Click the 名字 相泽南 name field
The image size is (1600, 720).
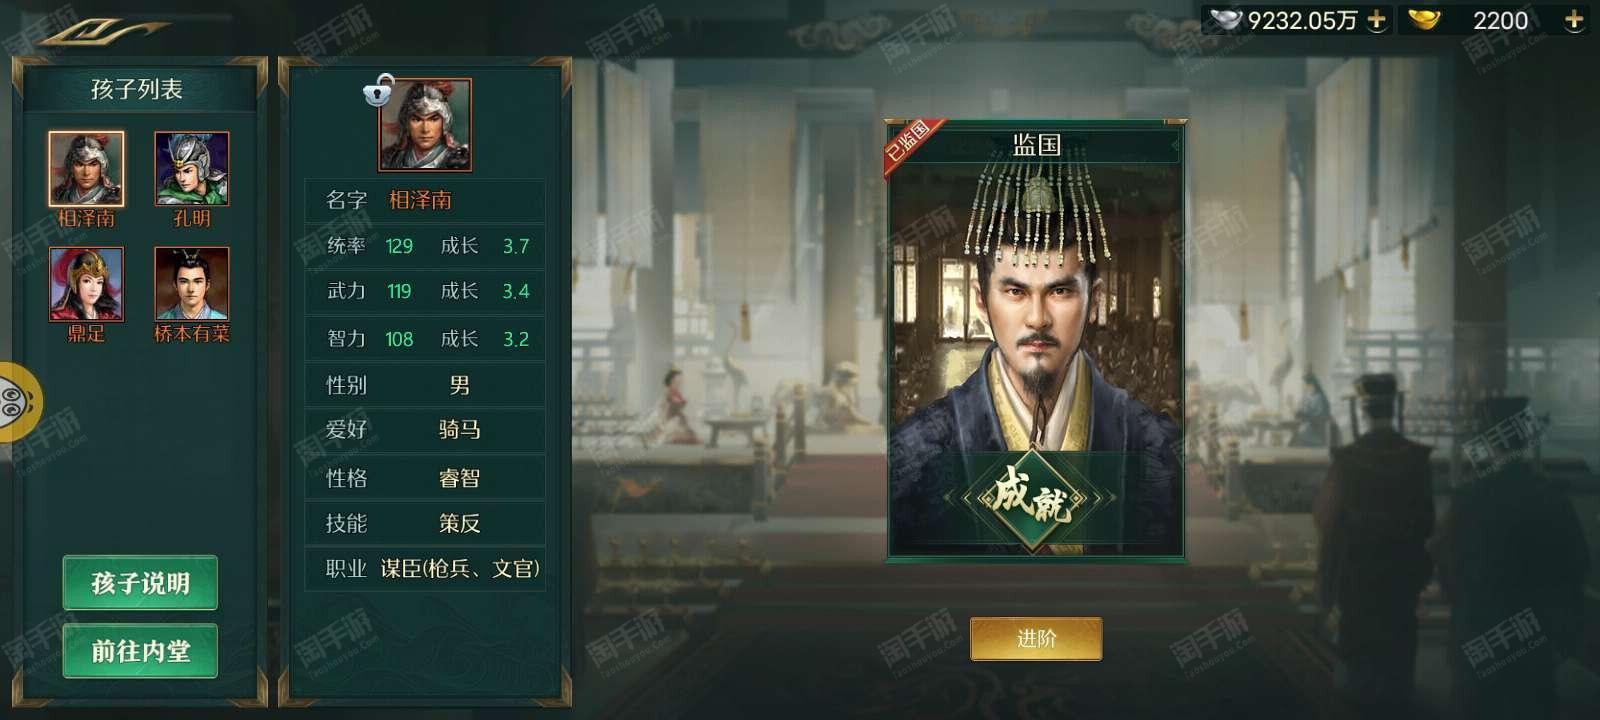[x=425, y=200]
